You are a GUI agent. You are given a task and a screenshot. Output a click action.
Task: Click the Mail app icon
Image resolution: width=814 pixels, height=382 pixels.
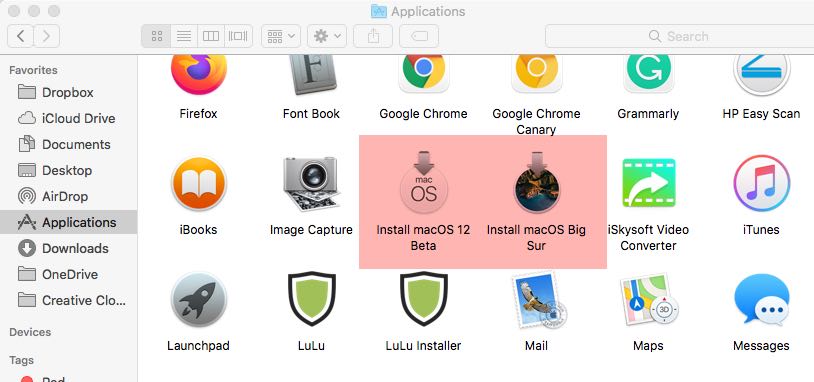[x=538, y=299]
